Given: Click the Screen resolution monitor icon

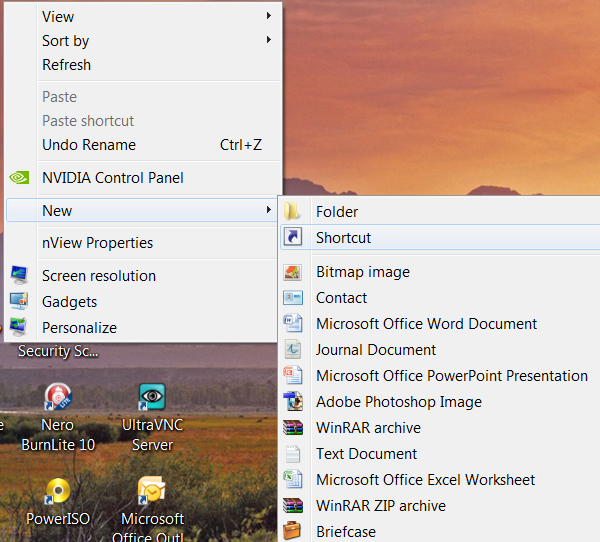Looking at the screenshot, I should [19, 275].
